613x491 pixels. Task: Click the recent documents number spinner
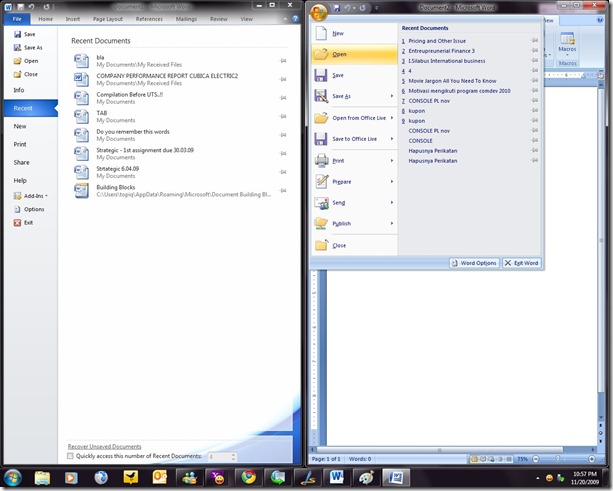(233, 456)
